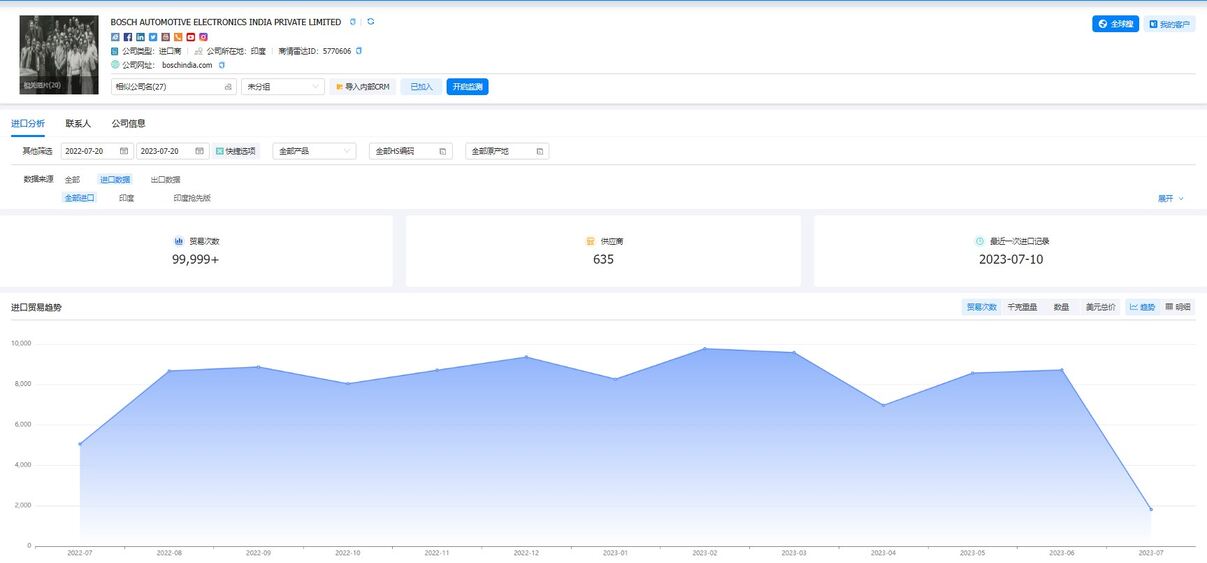Switch chart metric to 数量

point(1061,307)
